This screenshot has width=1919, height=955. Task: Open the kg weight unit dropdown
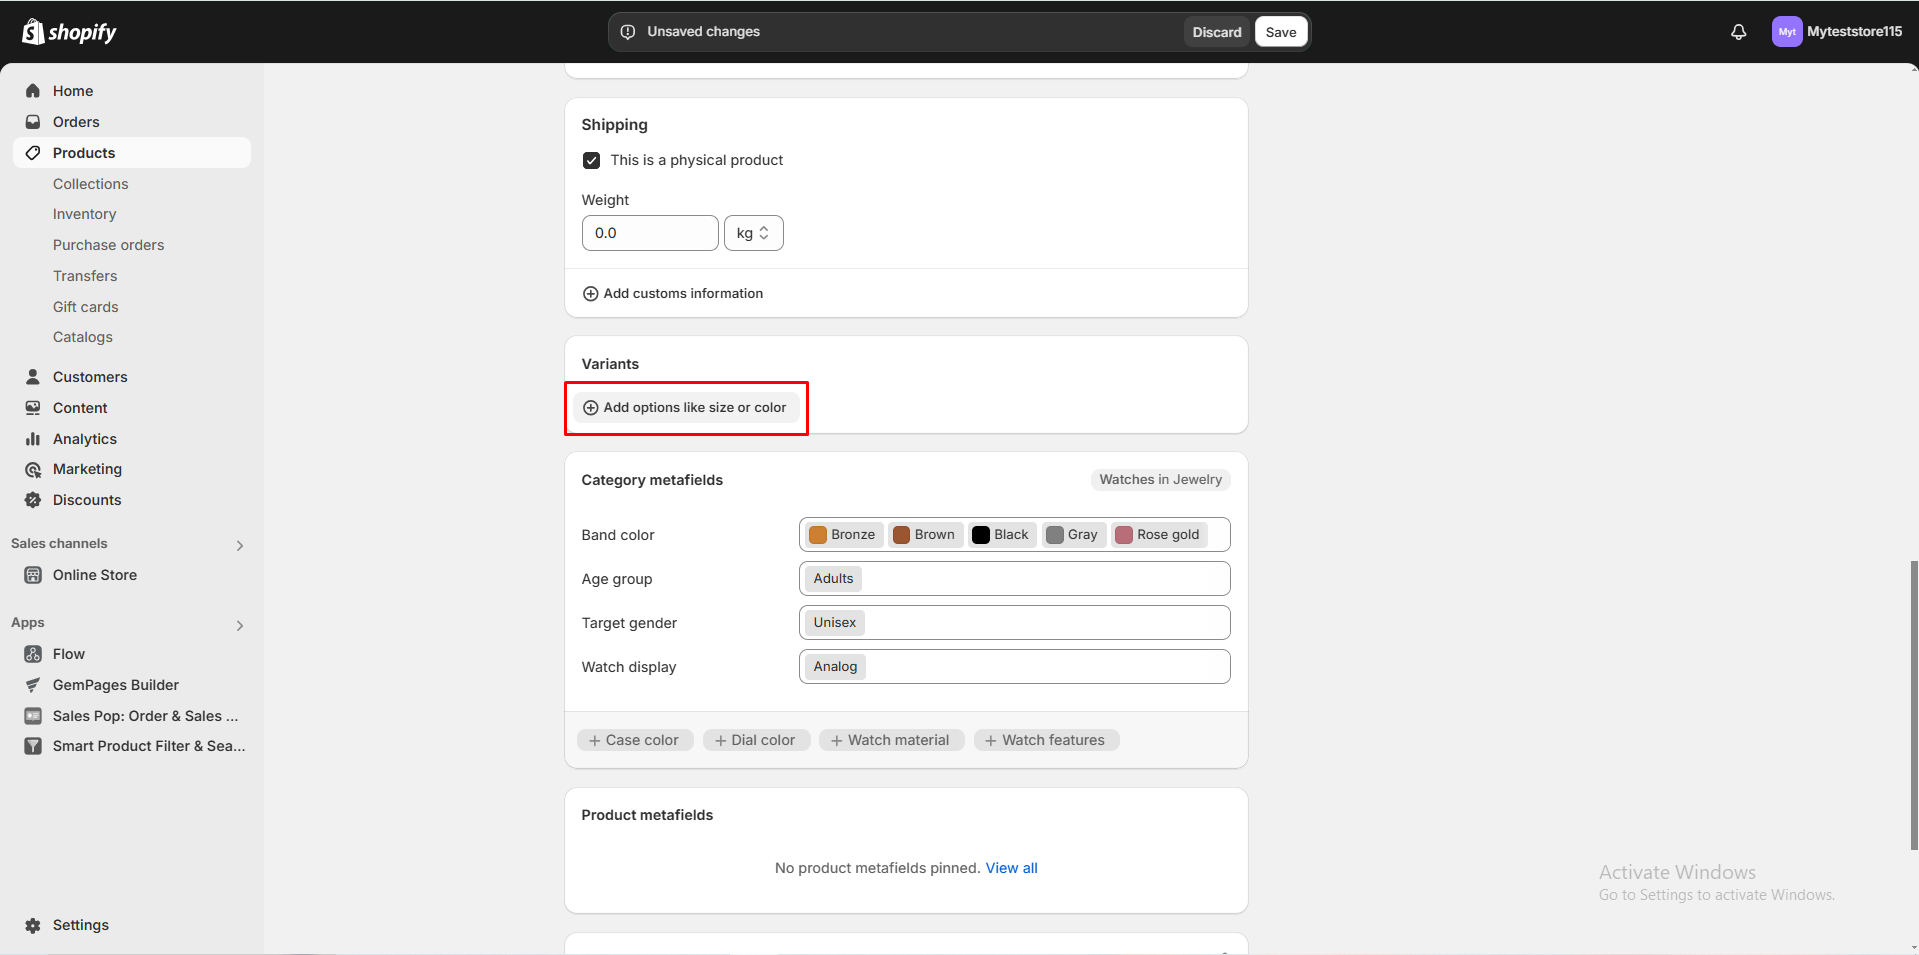click(x=753, y=233)
